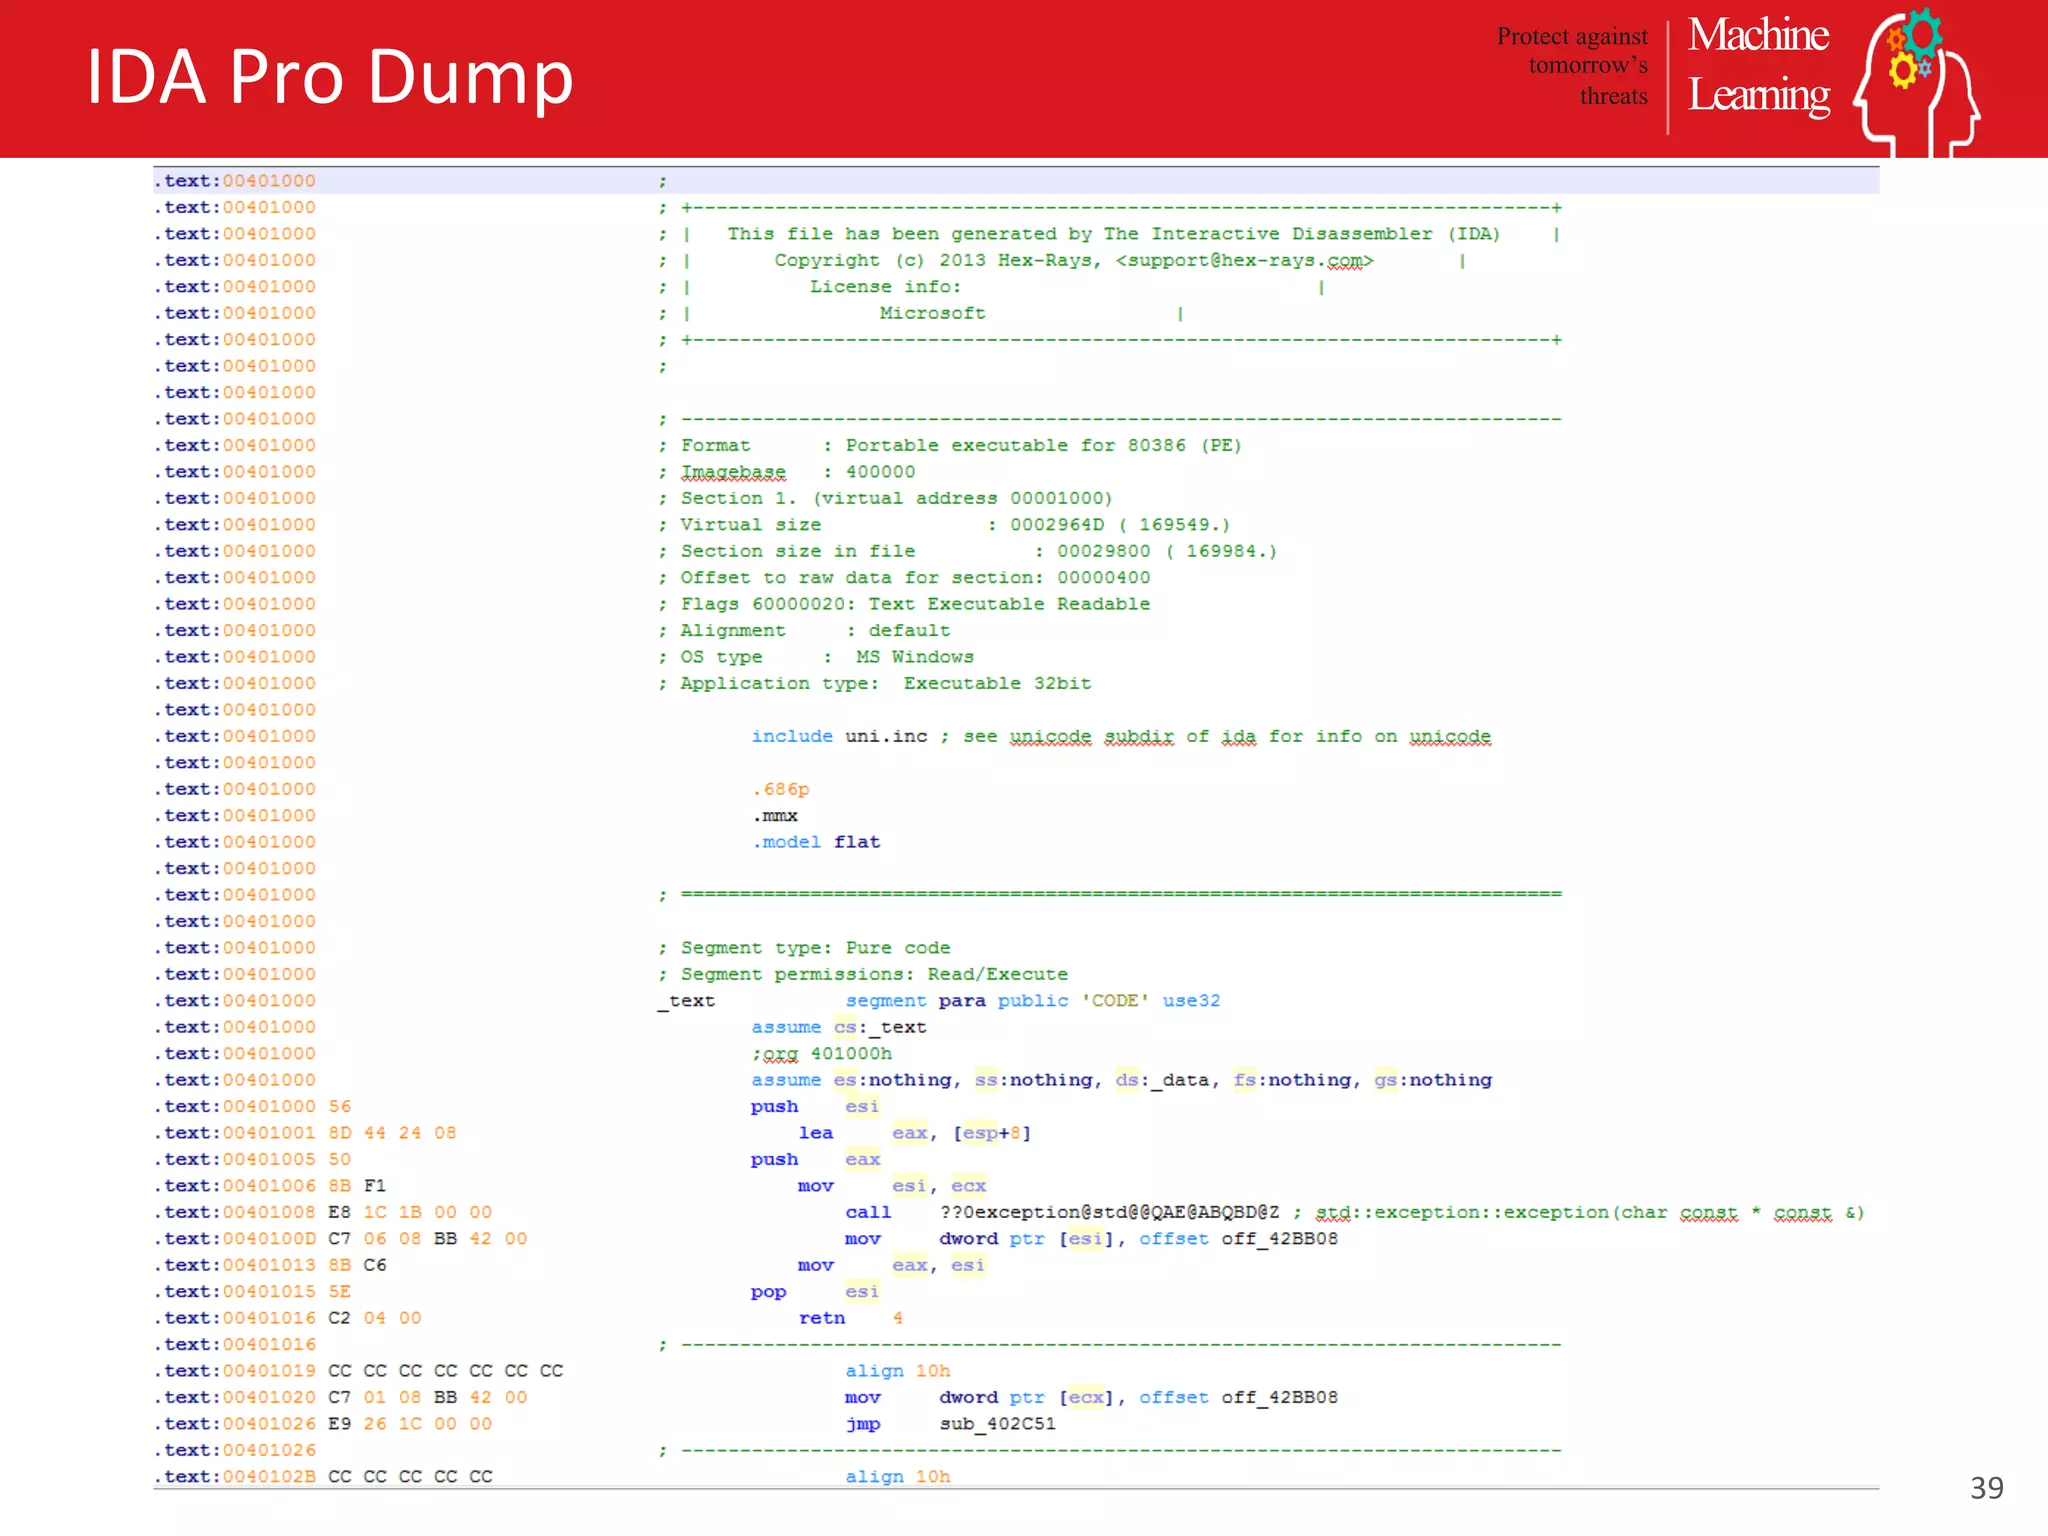
Task: Click the slide page number 39
Action: 1986,1488
